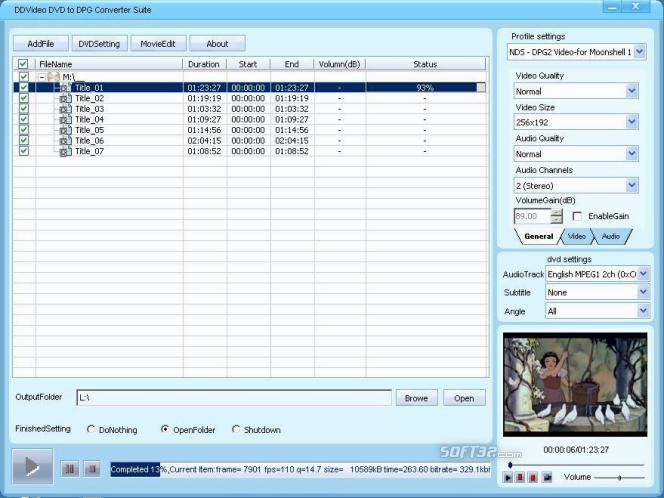Switch to the Audio tab
This screenshot has height=498, width=664.
(611, 236)
